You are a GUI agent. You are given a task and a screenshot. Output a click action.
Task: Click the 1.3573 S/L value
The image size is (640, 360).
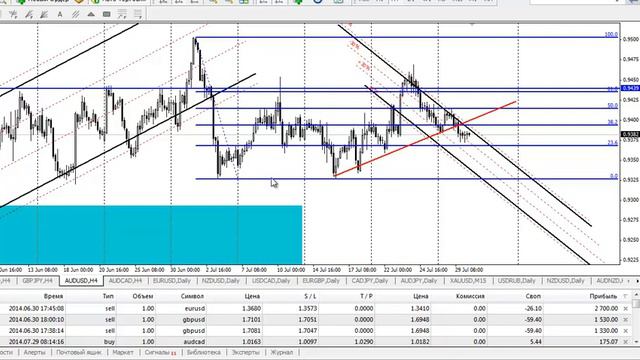click(x=308, y=309)
